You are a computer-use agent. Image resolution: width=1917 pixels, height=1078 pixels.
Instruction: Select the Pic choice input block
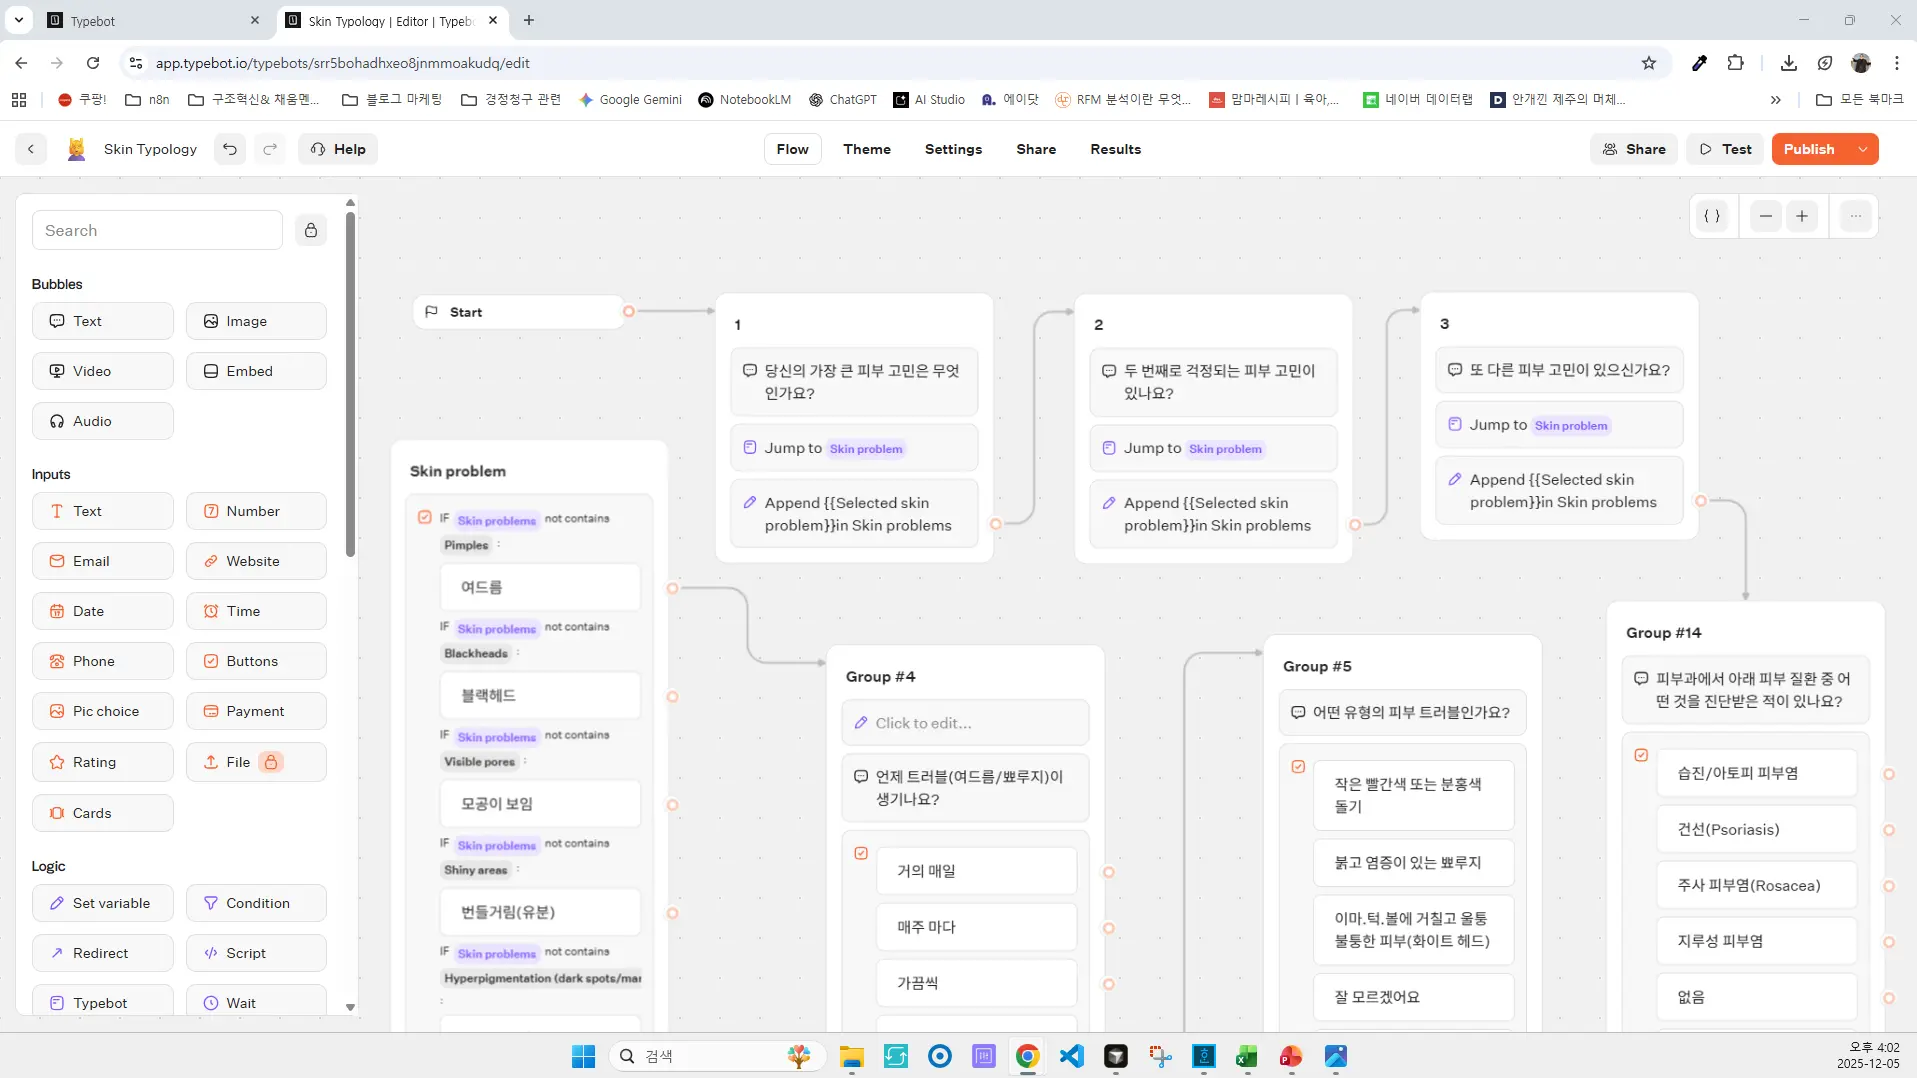pyautogui.click(x=103, y=711)
